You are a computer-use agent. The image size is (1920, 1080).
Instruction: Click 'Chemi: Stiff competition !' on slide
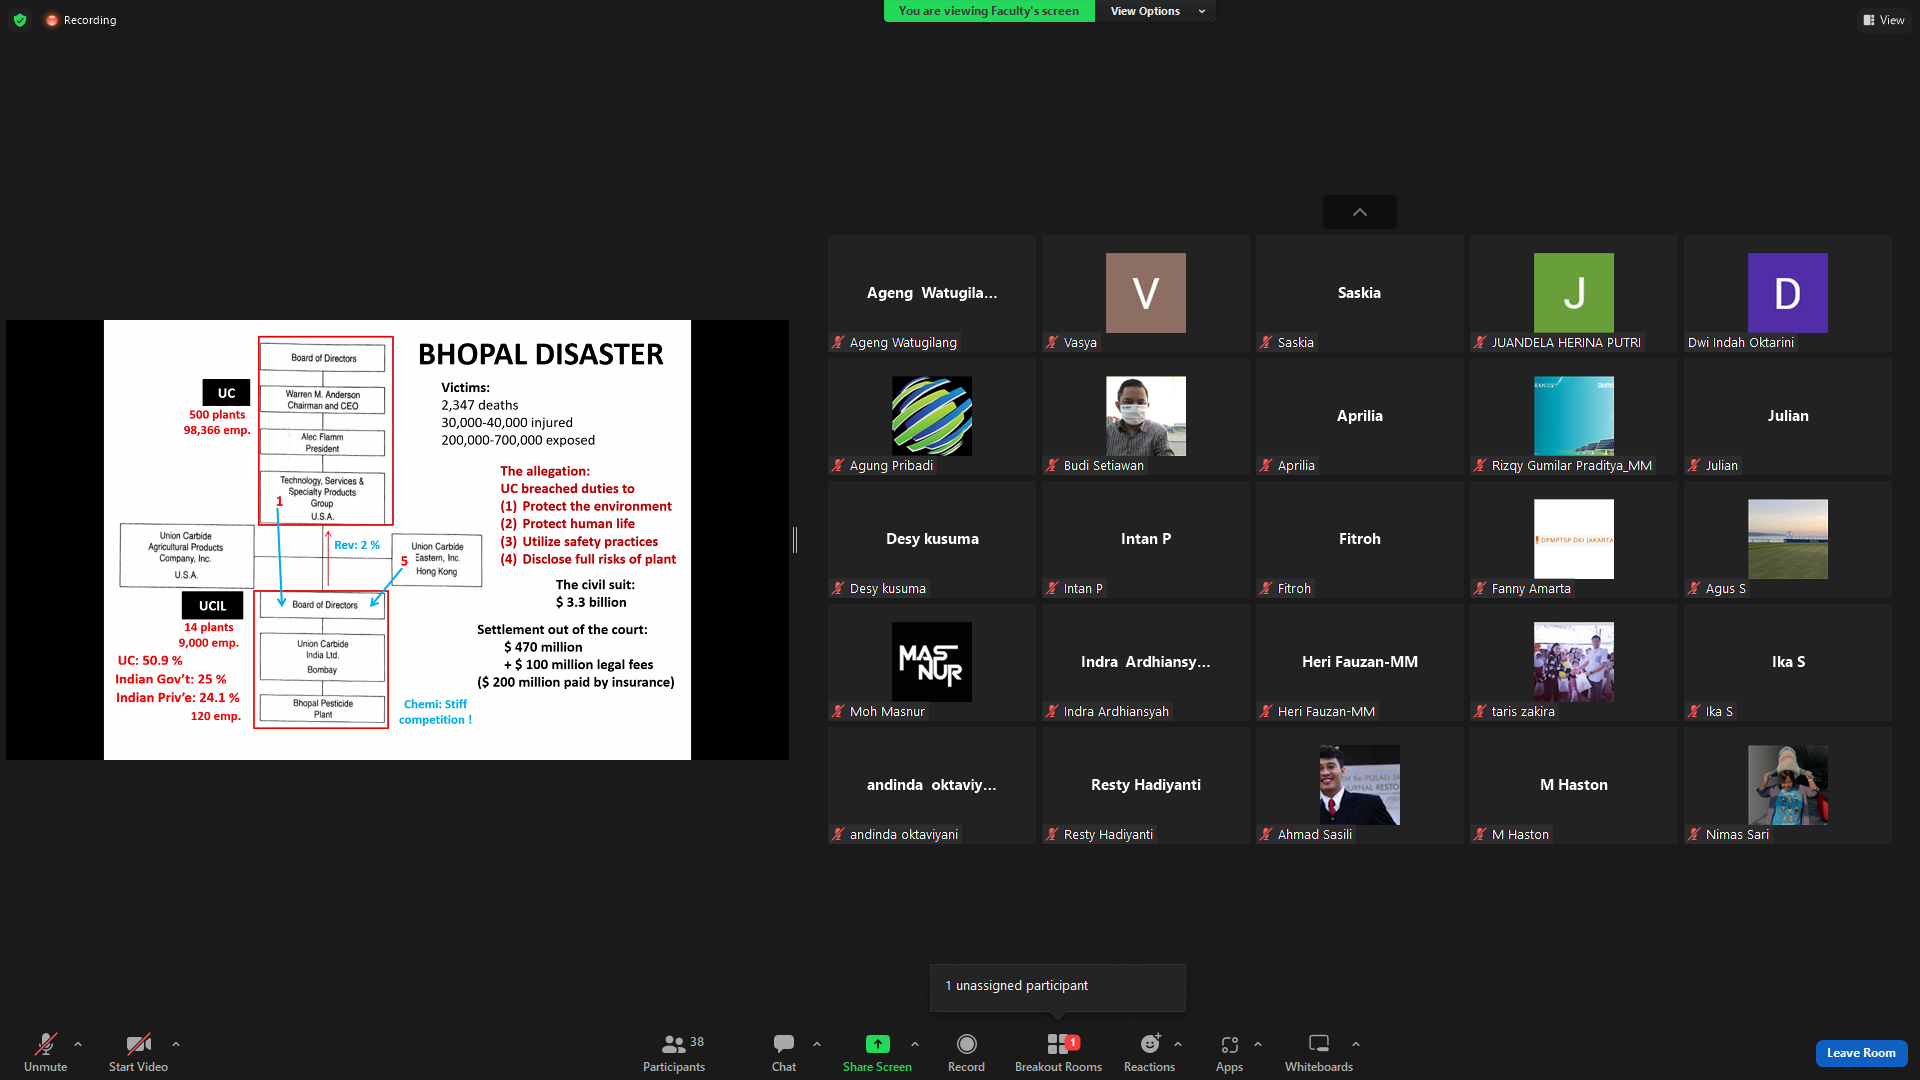coord(435,712)
